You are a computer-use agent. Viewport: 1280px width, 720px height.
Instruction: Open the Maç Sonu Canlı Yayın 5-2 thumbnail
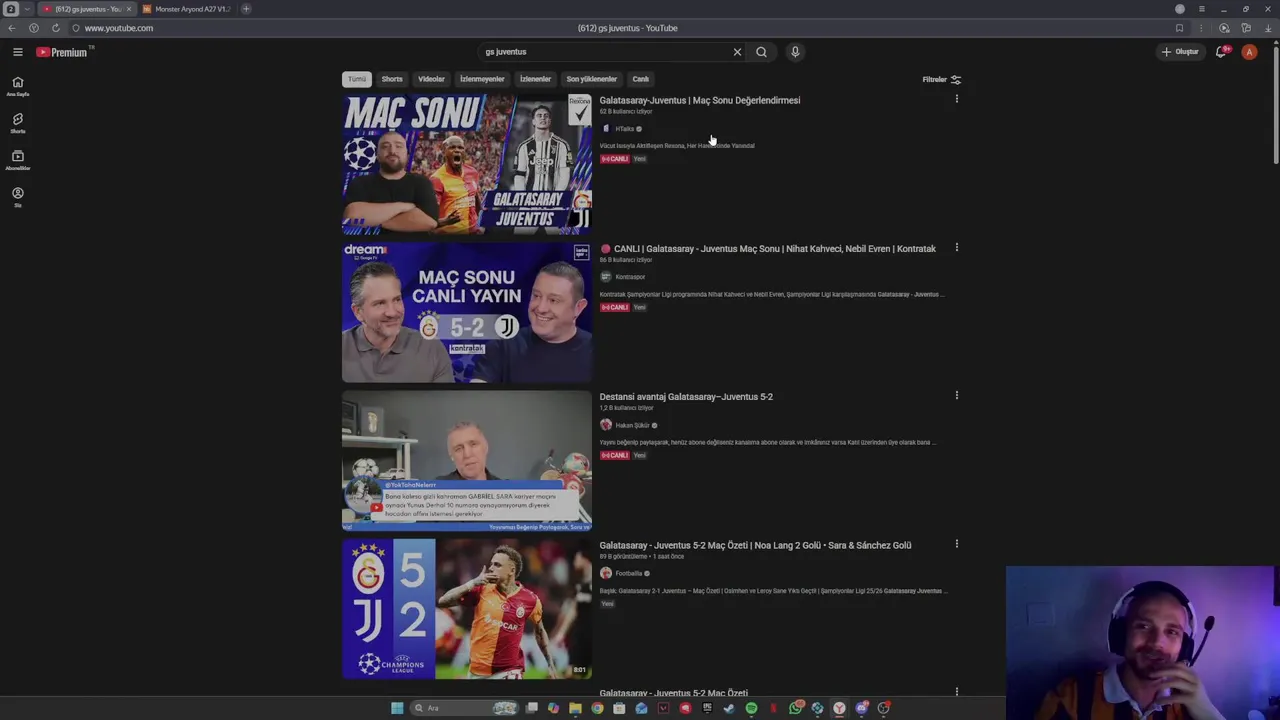tap(467, 312)
